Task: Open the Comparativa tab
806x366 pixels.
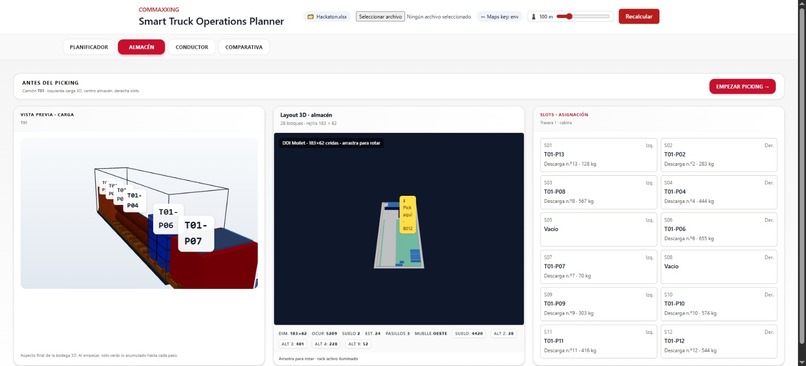Action: (x=244, y=47)
